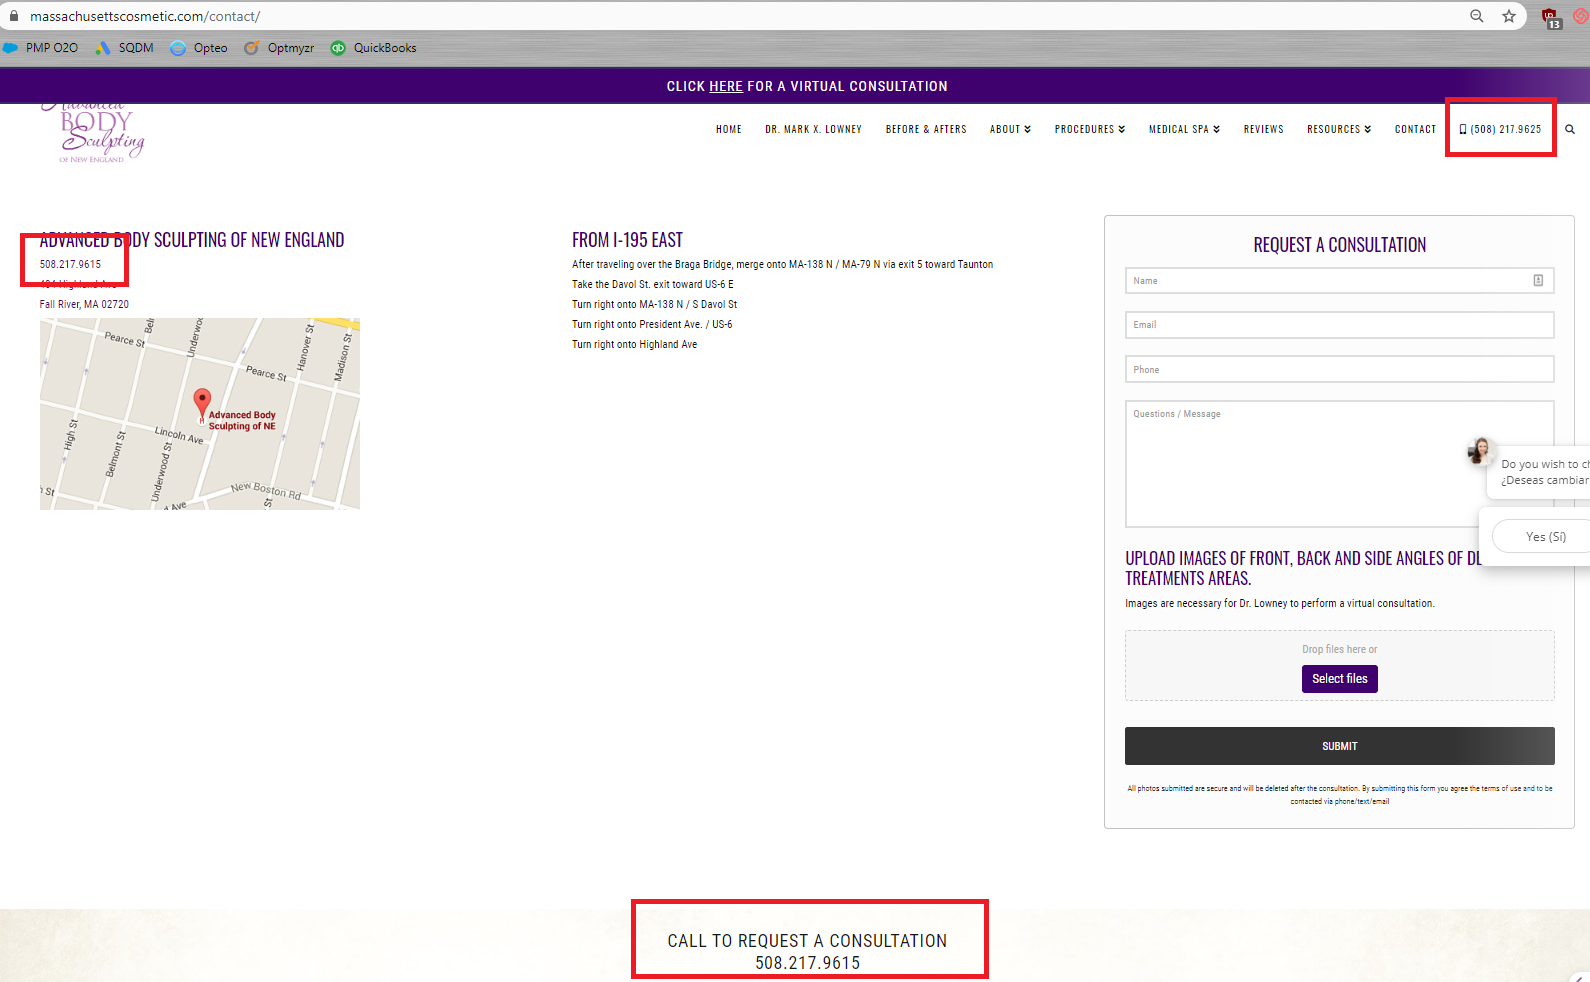Expand the Medical Spa dropdown menu

tap(1185, 129)
